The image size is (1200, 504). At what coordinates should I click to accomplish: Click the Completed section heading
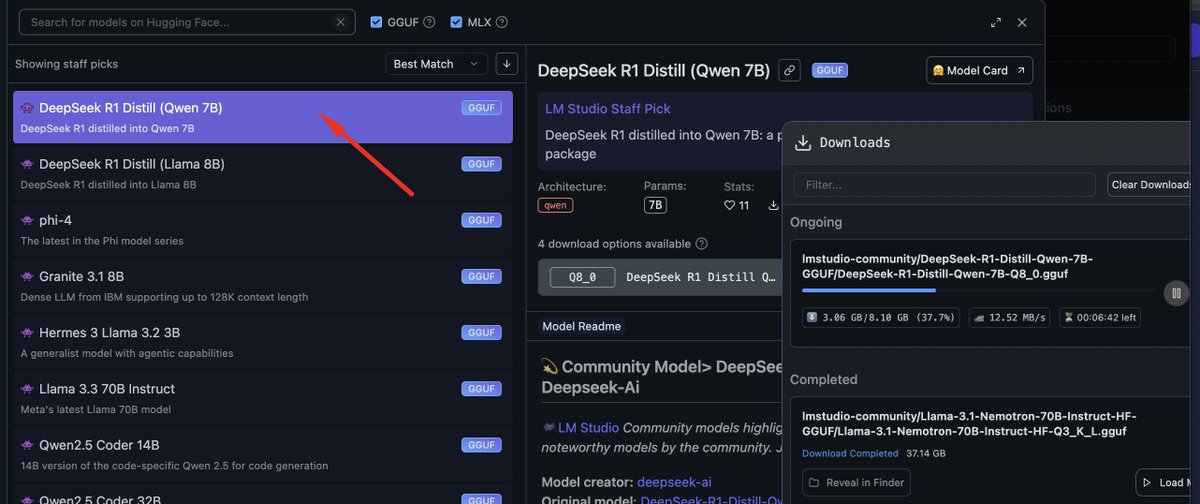(x=824, y=380)
